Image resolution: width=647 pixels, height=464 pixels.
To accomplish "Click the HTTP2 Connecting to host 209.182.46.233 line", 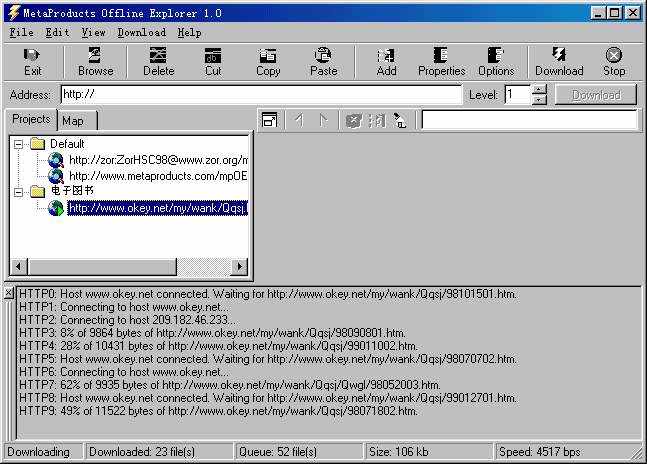I will [128, 320].
